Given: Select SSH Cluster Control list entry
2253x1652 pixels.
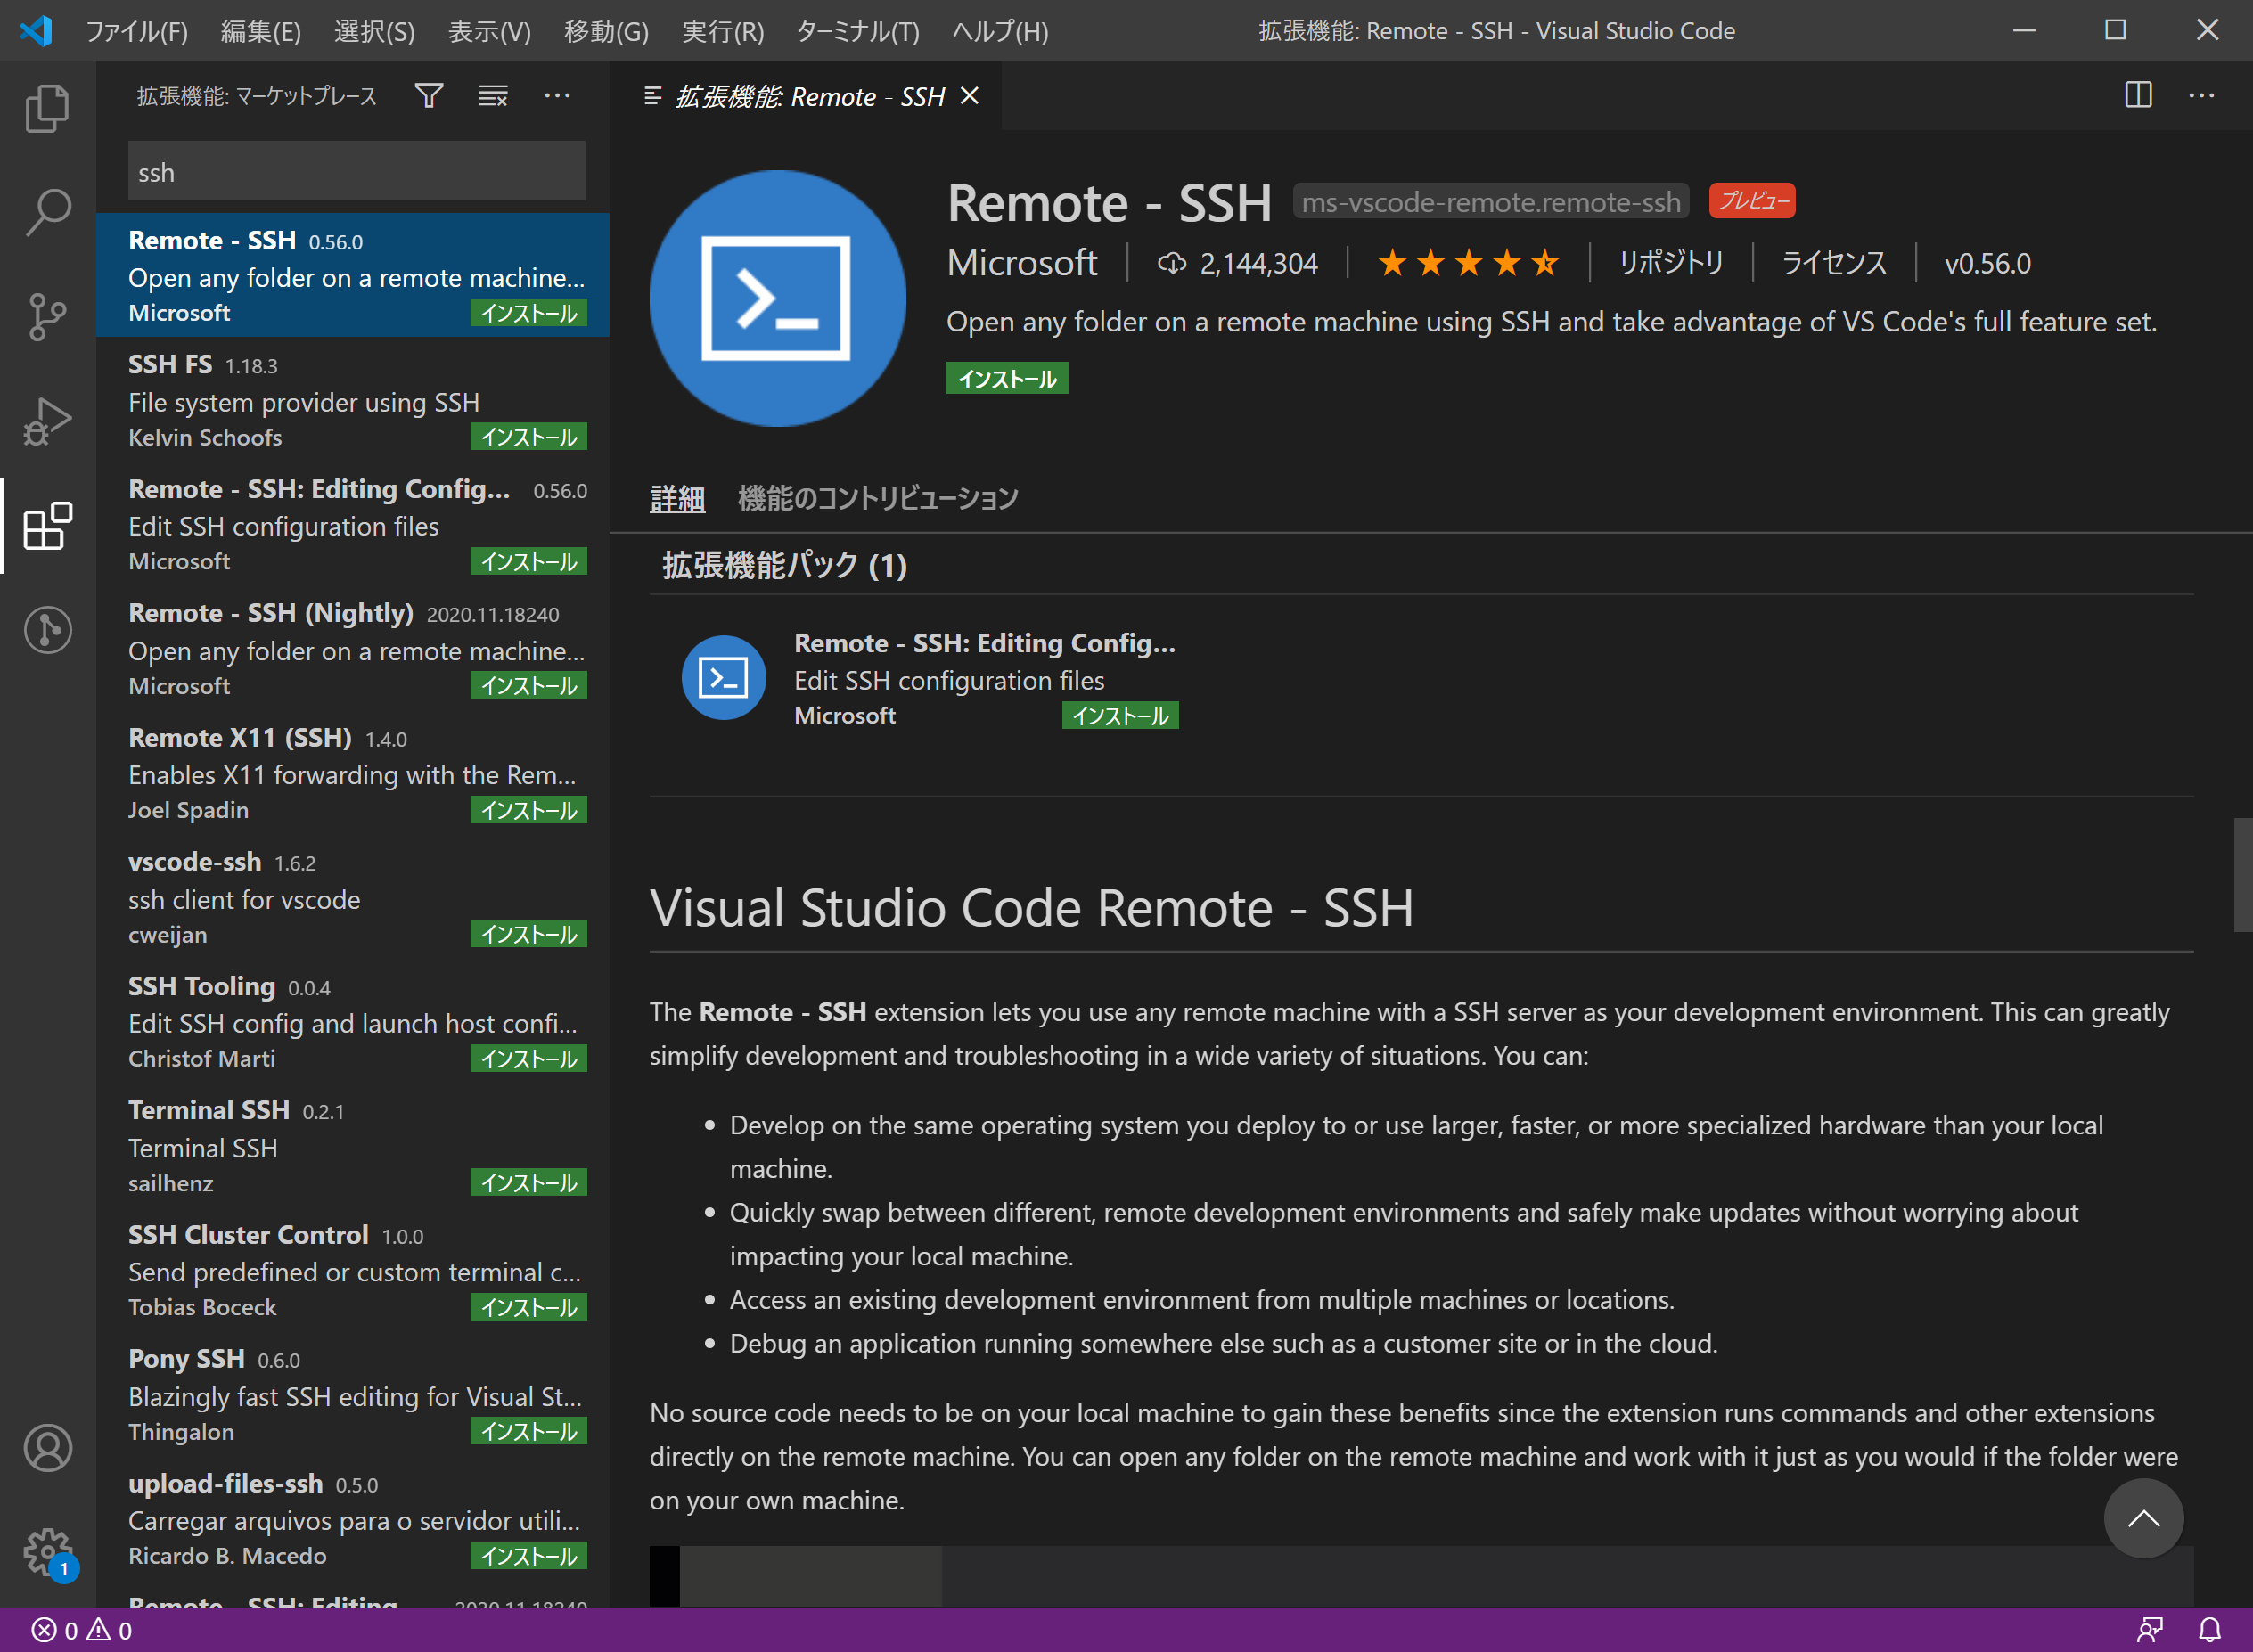Looking at the screenshot, I should point(353,1270).
